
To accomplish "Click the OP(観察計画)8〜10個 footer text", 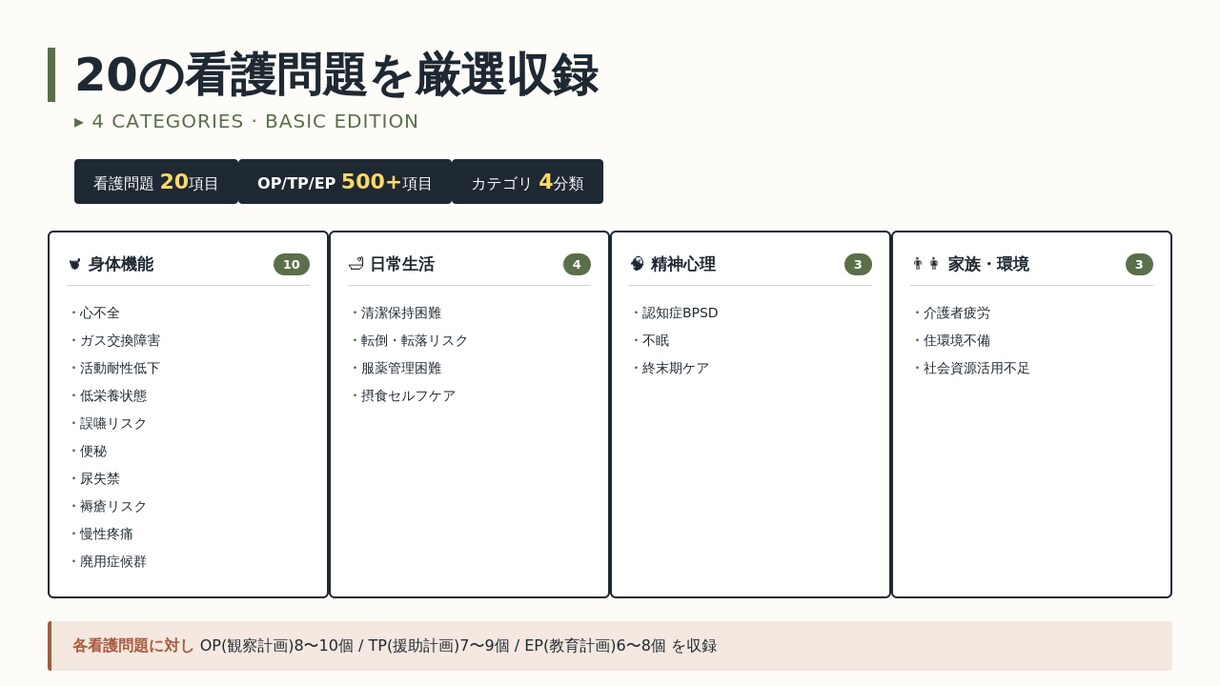I will pos(277,646).
